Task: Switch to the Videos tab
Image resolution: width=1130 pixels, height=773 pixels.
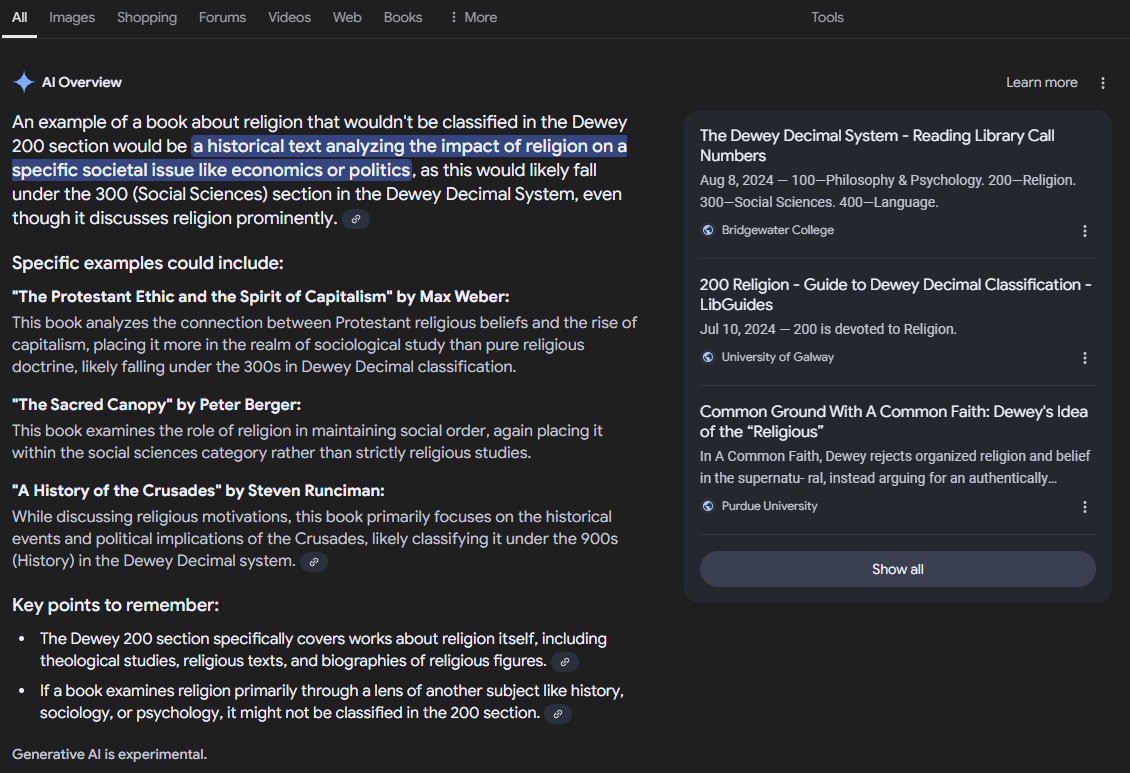Action: 289,17
